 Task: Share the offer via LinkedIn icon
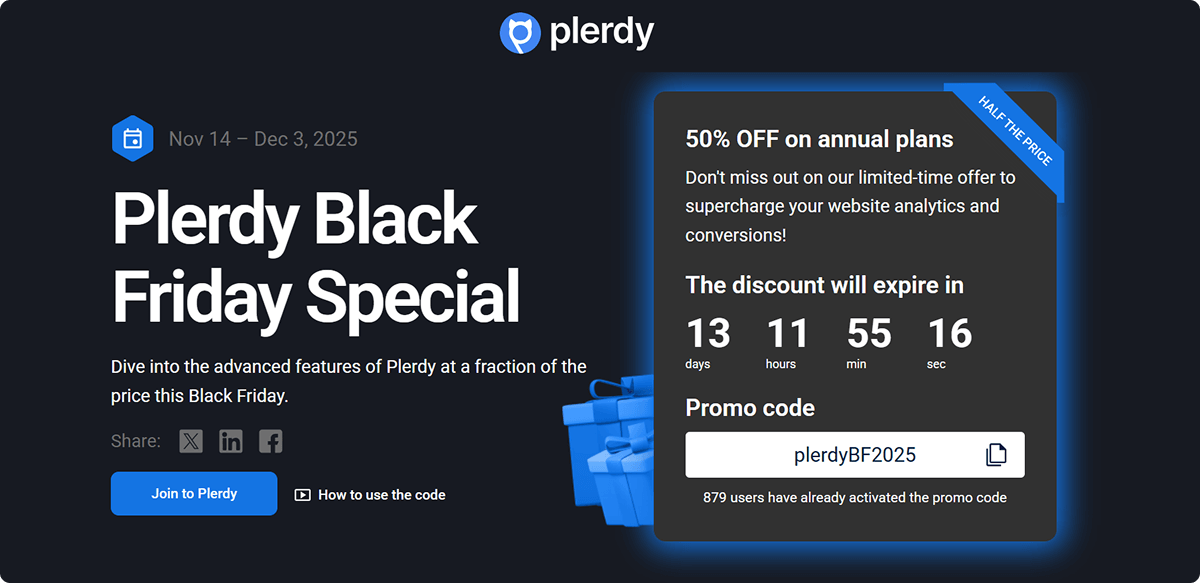[231, 440]
